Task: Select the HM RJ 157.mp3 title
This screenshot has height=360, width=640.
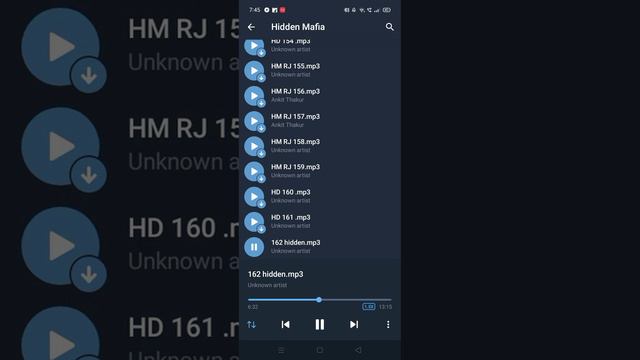Action: [296, 117]
